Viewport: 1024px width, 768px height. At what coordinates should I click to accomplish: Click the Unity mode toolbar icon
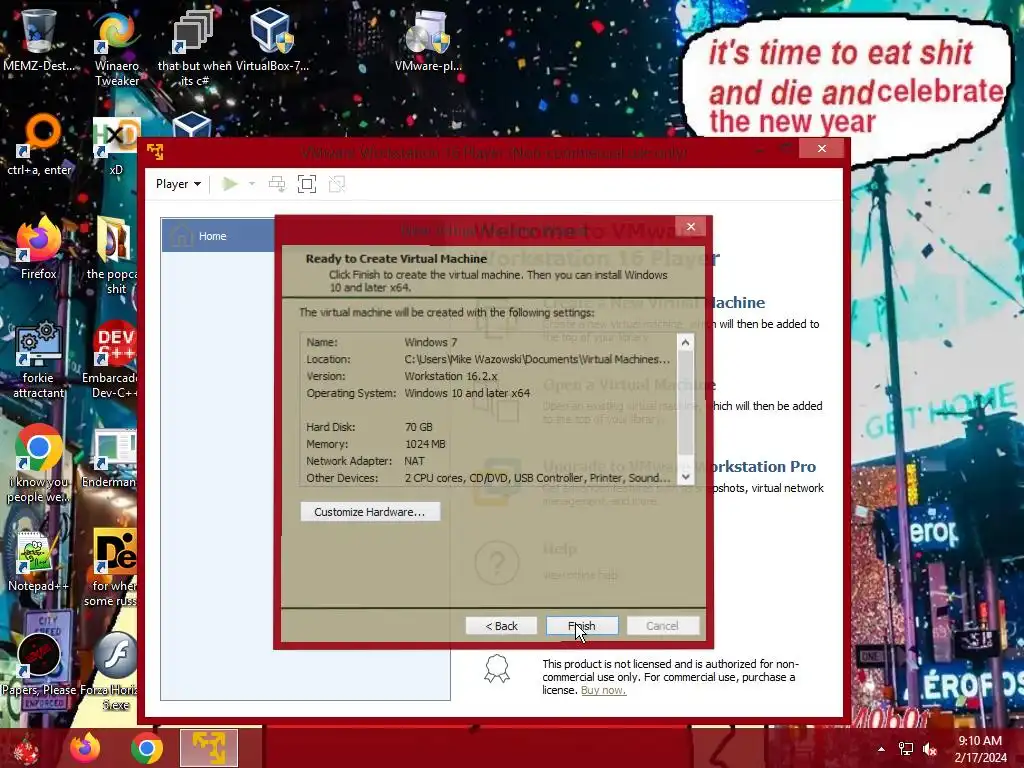(337, 184)
